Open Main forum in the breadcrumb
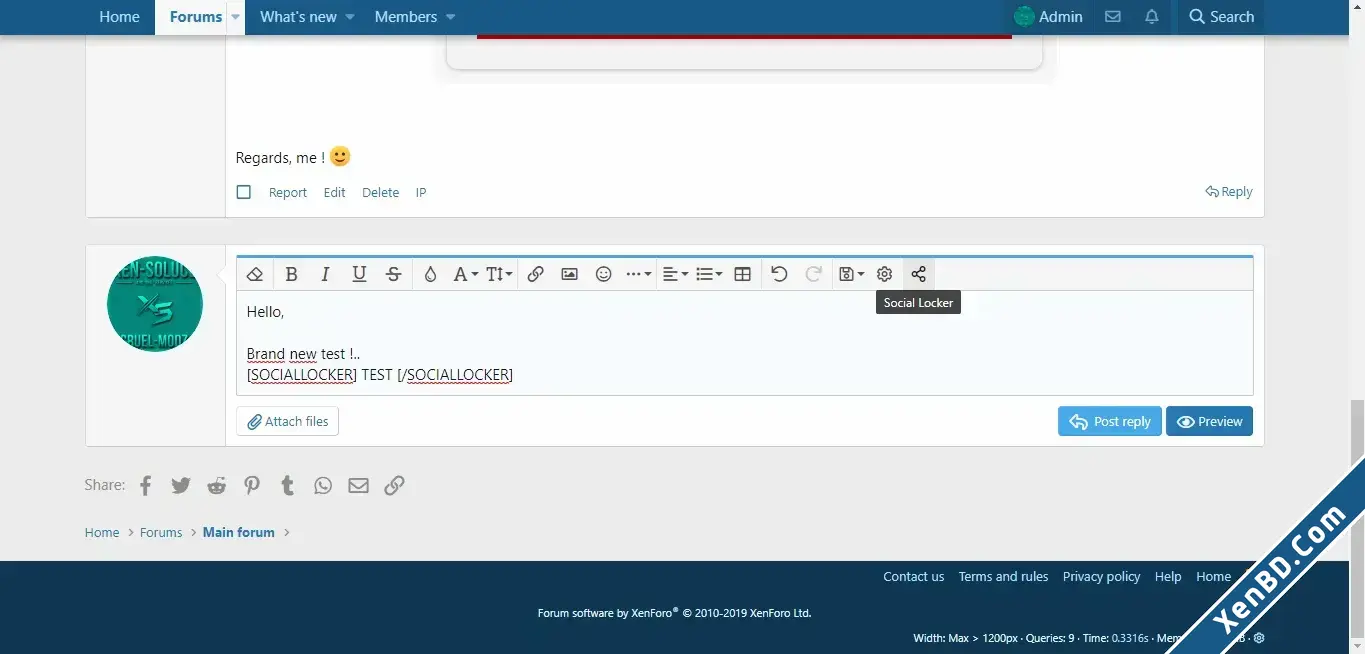Image resolution: width=1365 pixels, height=654 pixels. tap(239, 533)
